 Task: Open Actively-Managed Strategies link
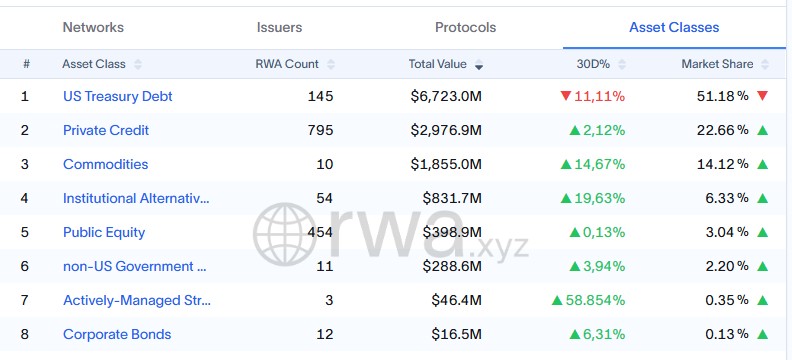[137, 300]
